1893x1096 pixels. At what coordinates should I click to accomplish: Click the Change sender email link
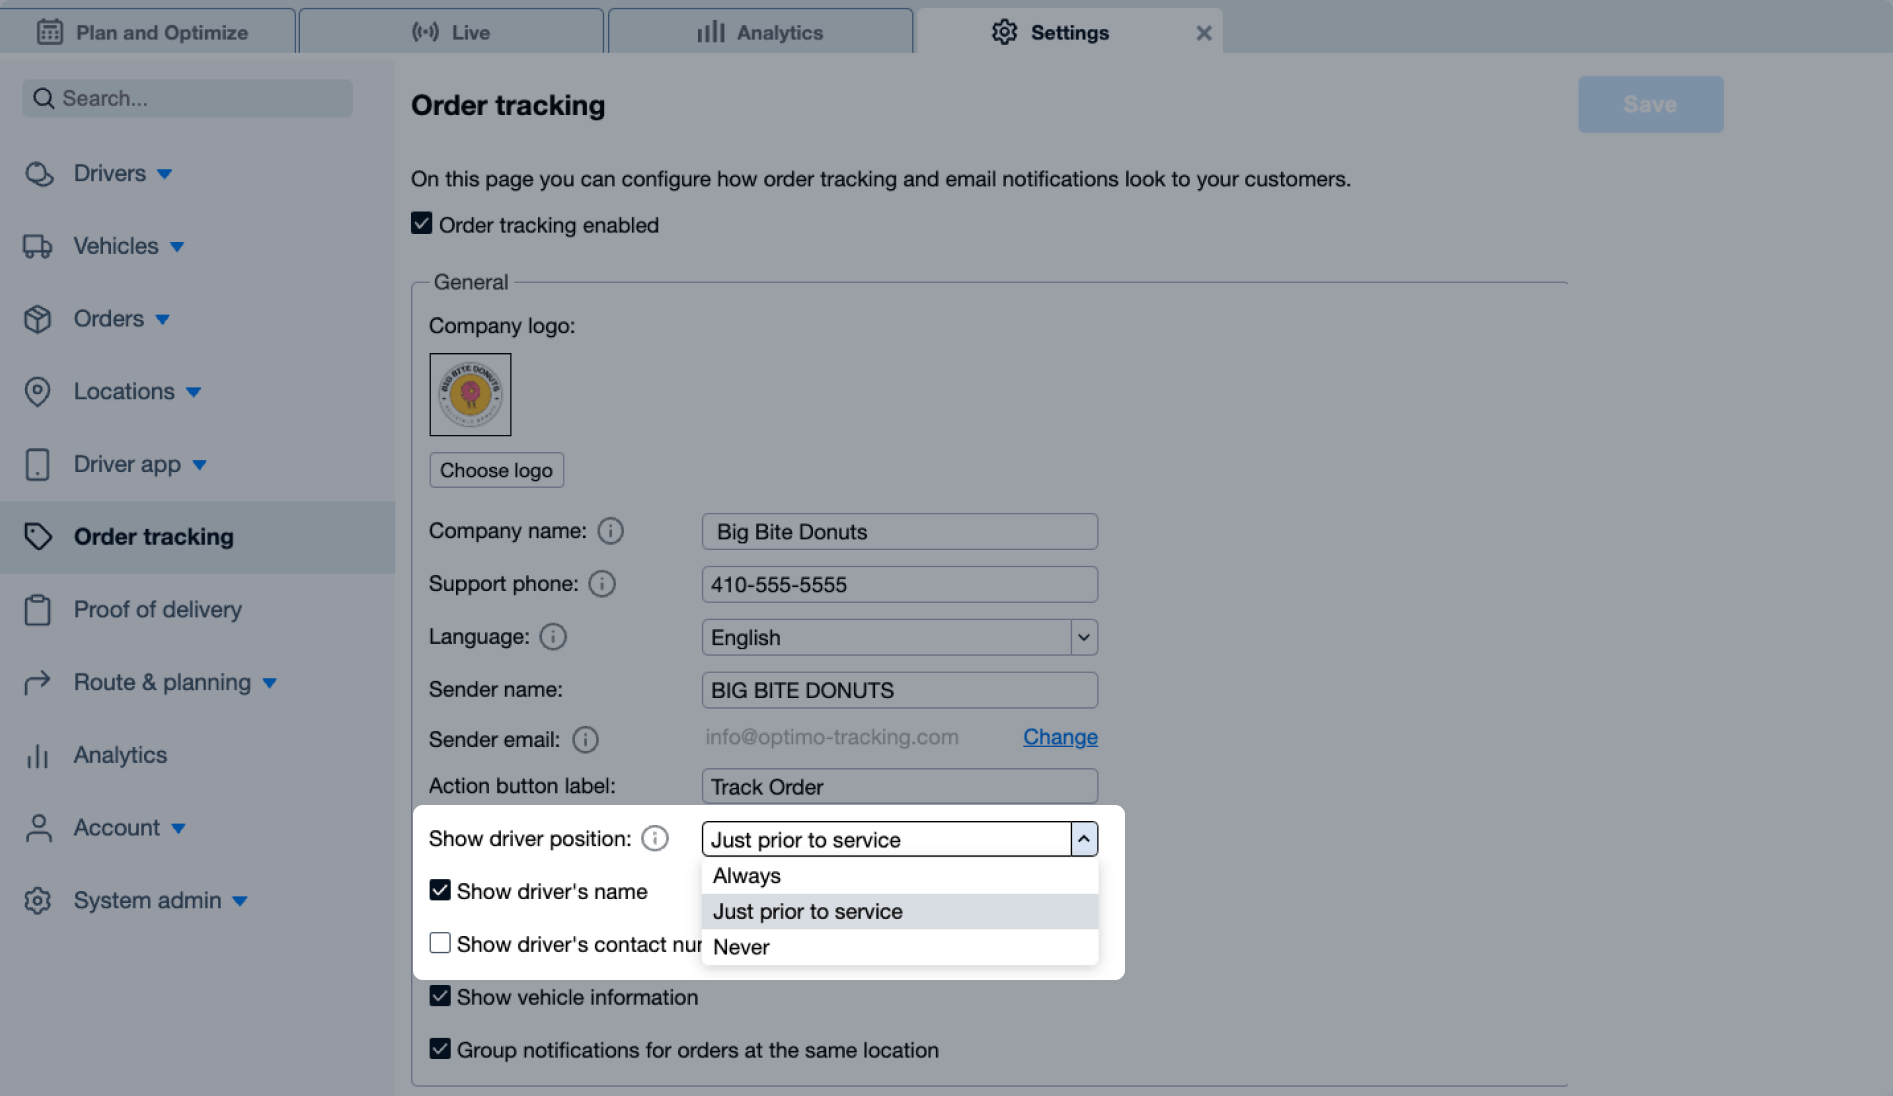[1060, 738]
